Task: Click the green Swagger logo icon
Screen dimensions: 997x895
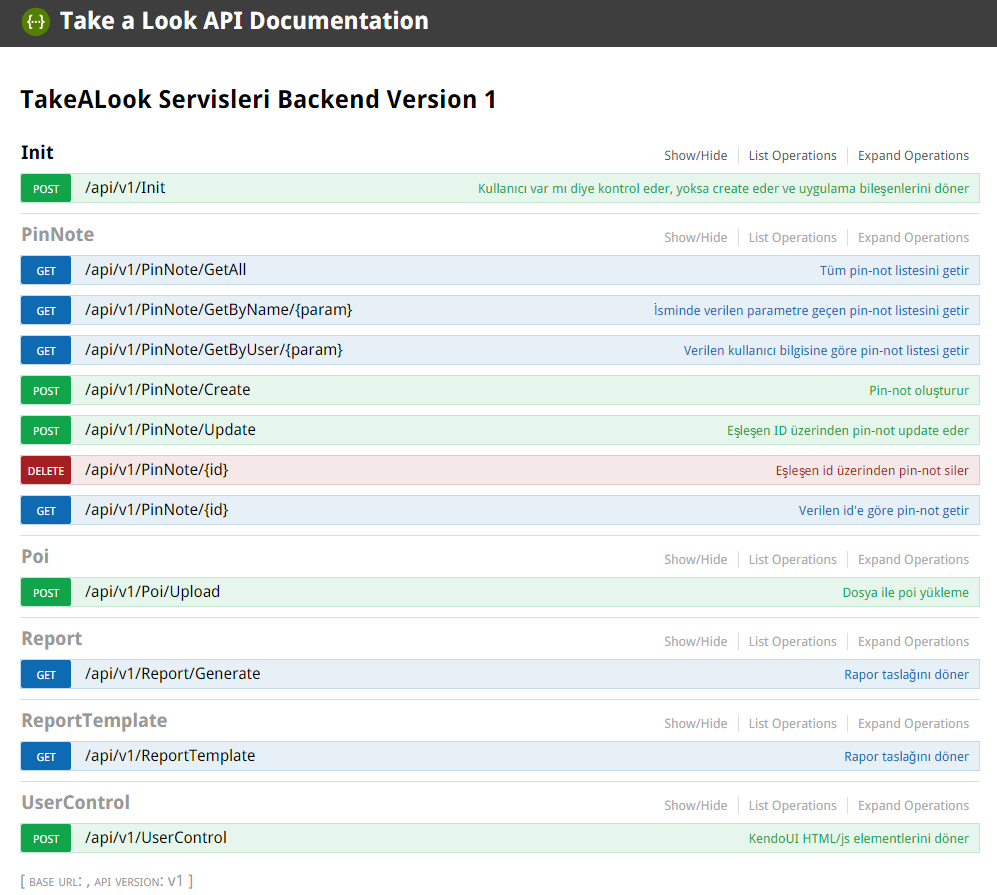Action: [x=36, y=22]
